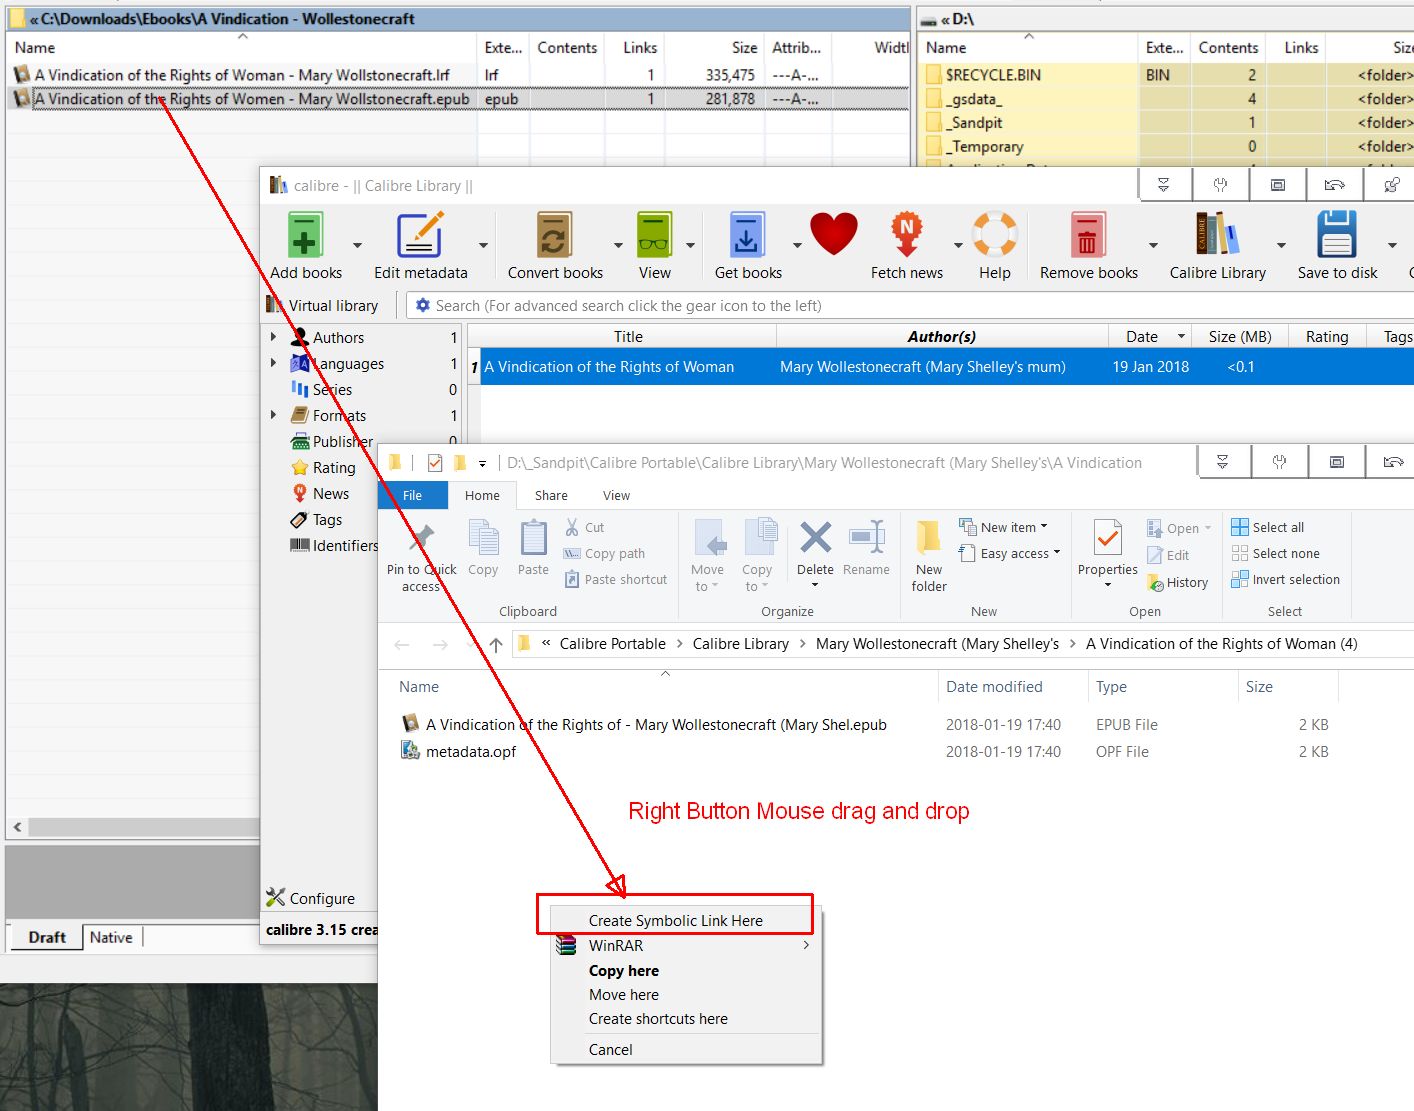Click Cut in the Clipboard group
This screenshot has width=1414, height=1111.
click(584, 527)
